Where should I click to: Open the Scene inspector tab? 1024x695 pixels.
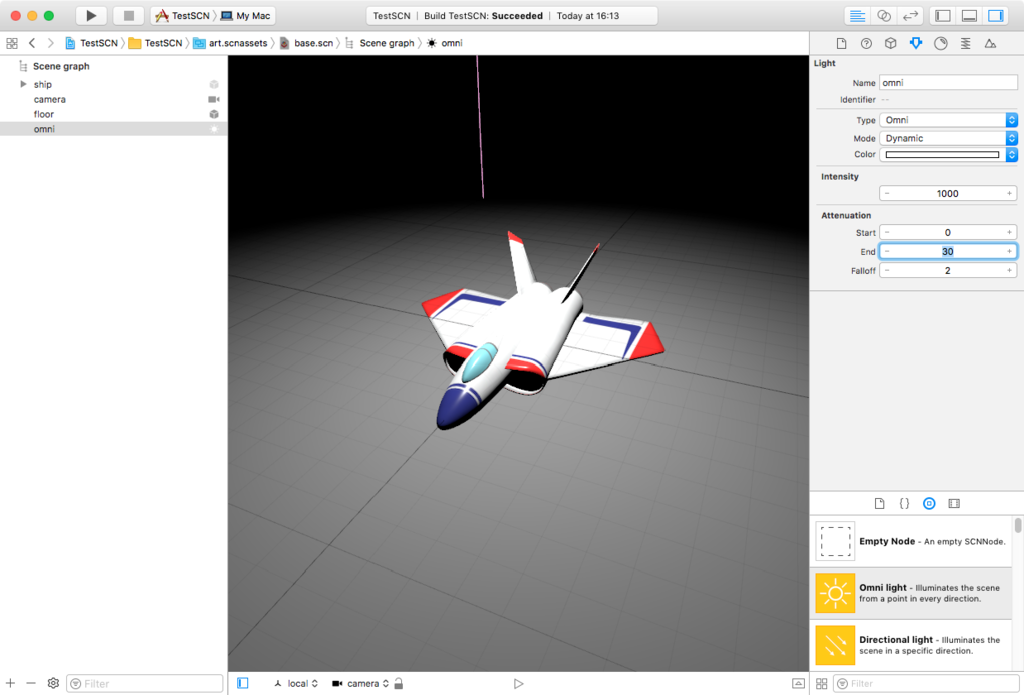tap(990, 43)
